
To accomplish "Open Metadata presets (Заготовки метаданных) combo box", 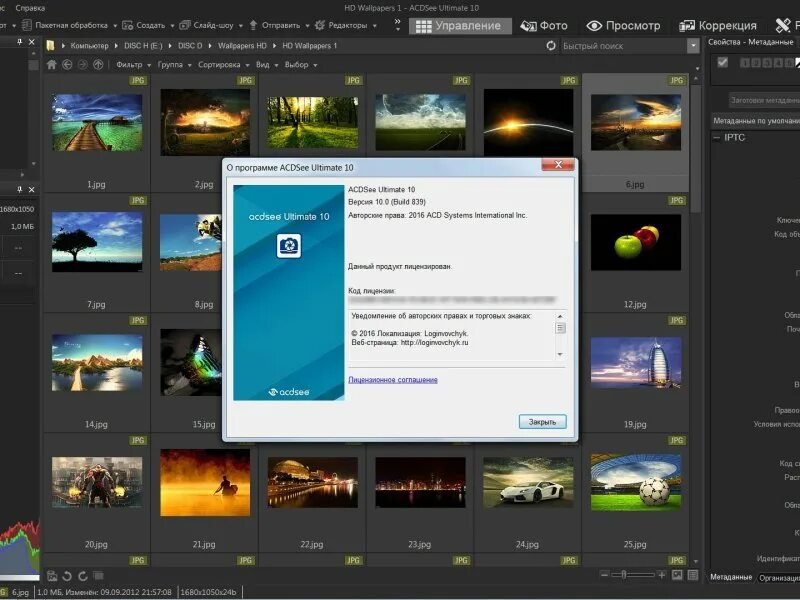I will click(x=762, y=101).
